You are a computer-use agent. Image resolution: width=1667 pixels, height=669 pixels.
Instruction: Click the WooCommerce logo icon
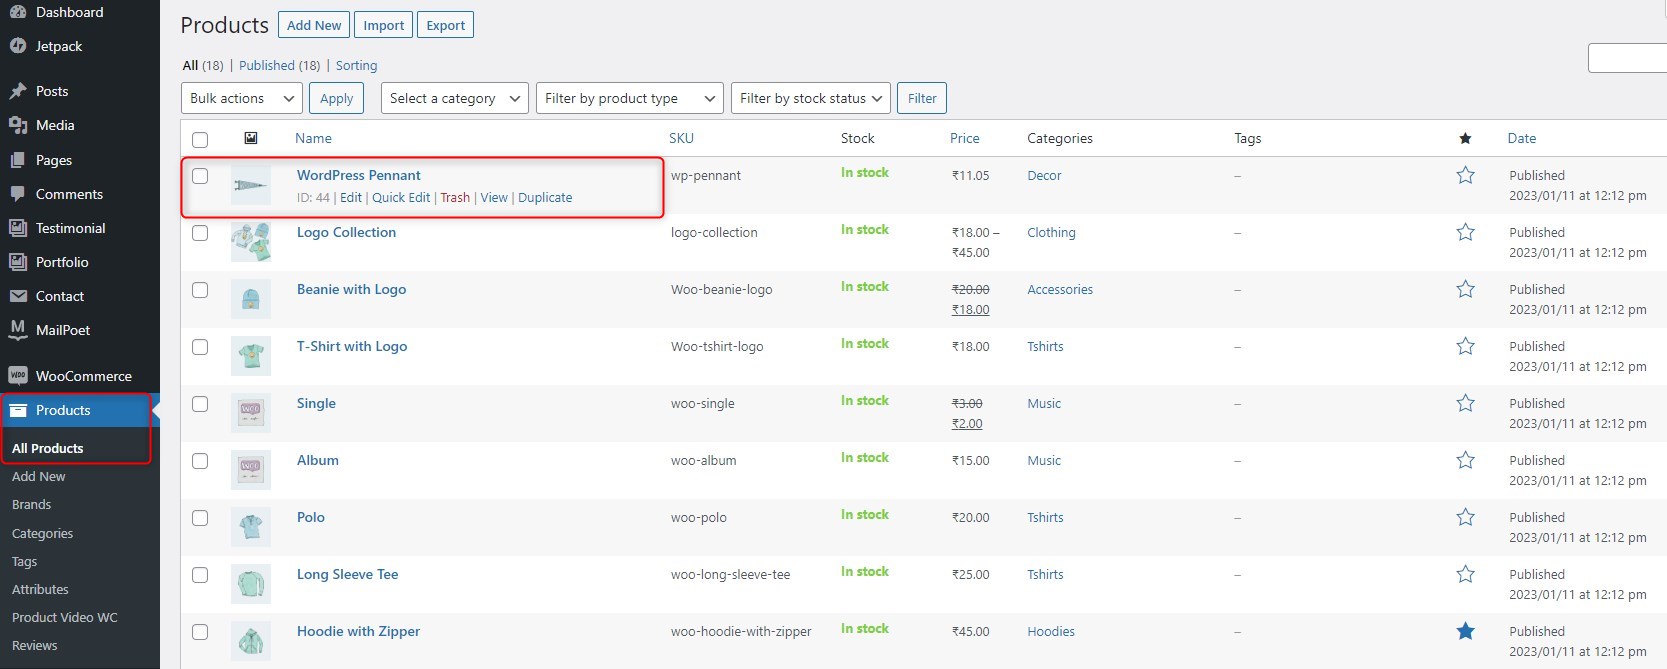click(17, 376)
